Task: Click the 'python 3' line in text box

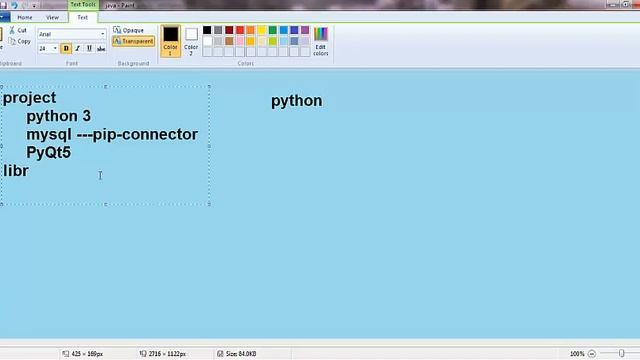Action: click(59, 116)
